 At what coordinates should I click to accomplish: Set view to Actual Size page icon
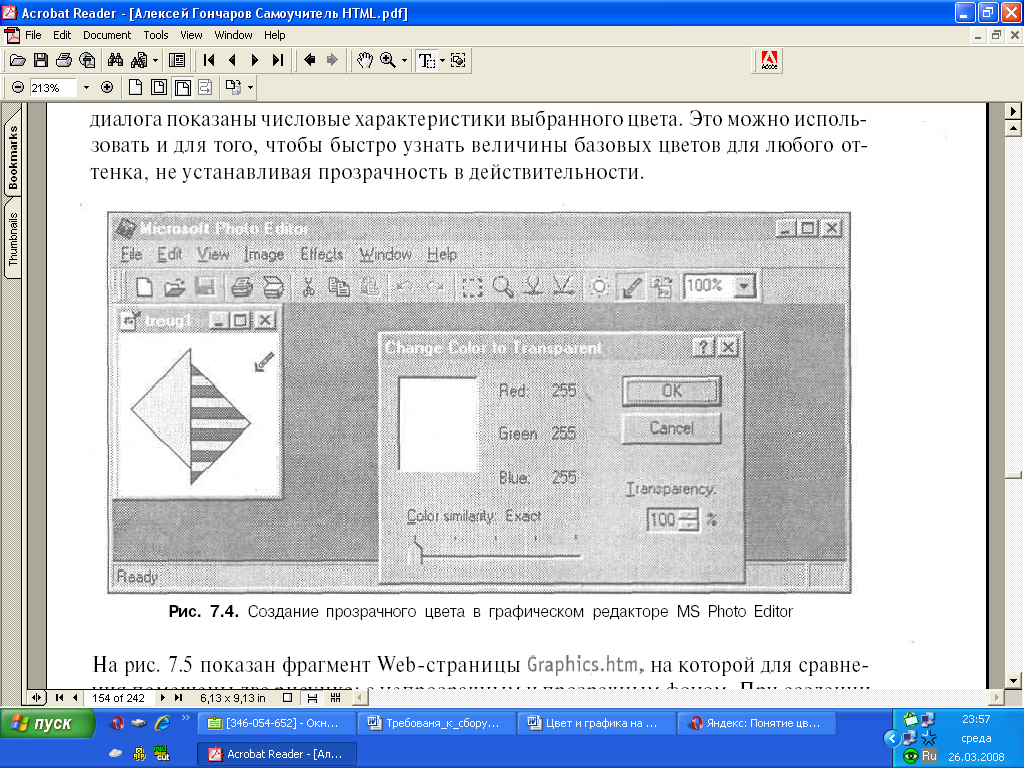point(135,87)
